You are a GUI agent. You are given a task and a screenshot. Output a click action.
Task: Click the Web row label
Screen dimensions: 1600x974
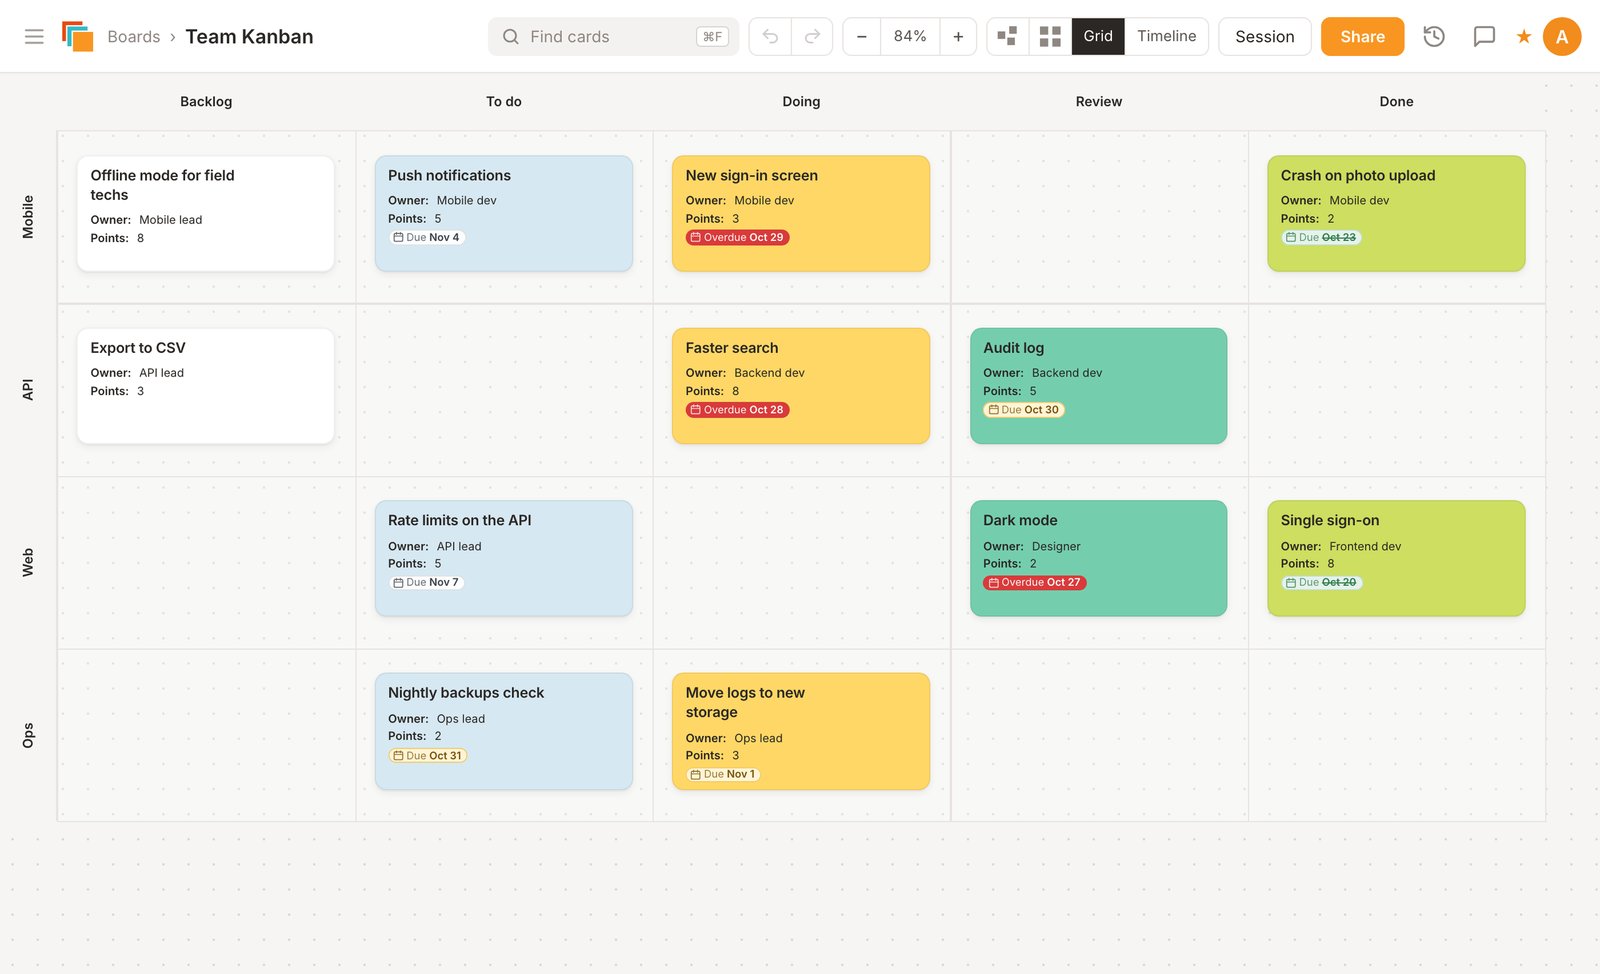tap(28, 562)
